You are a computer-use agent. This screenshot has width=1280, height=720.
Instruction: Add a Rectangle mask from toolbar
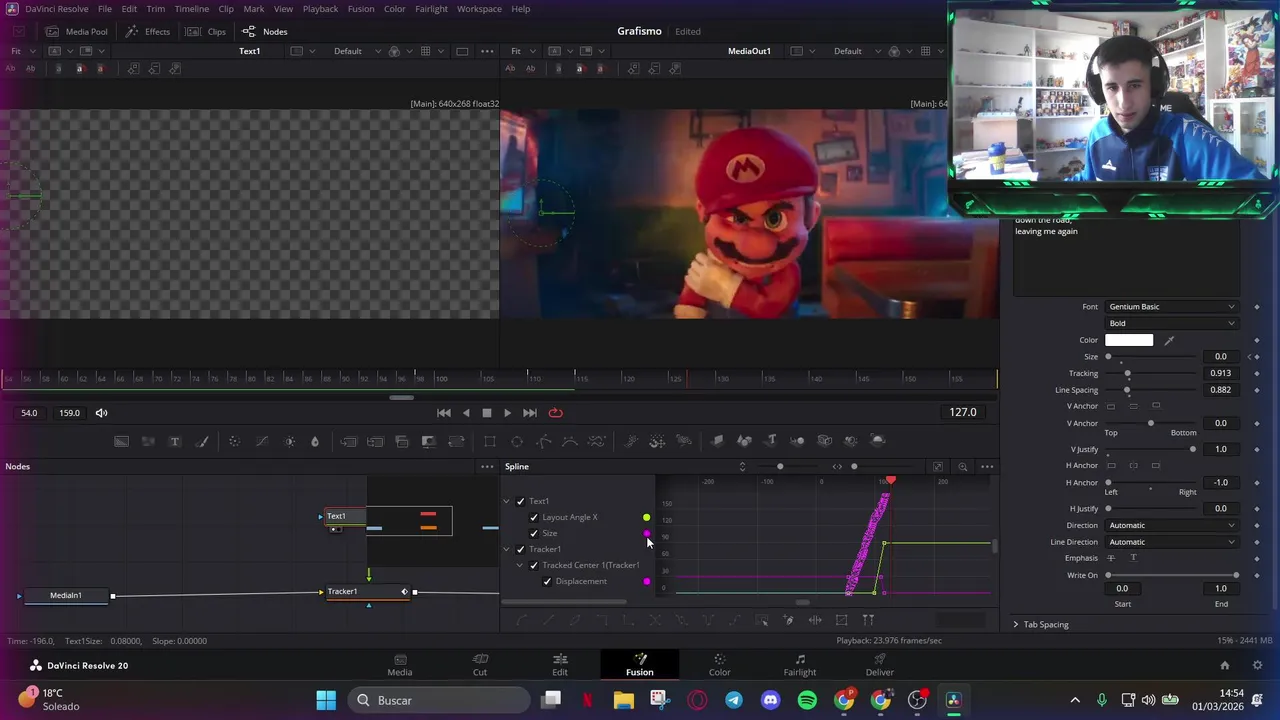(x=490, y=441)
